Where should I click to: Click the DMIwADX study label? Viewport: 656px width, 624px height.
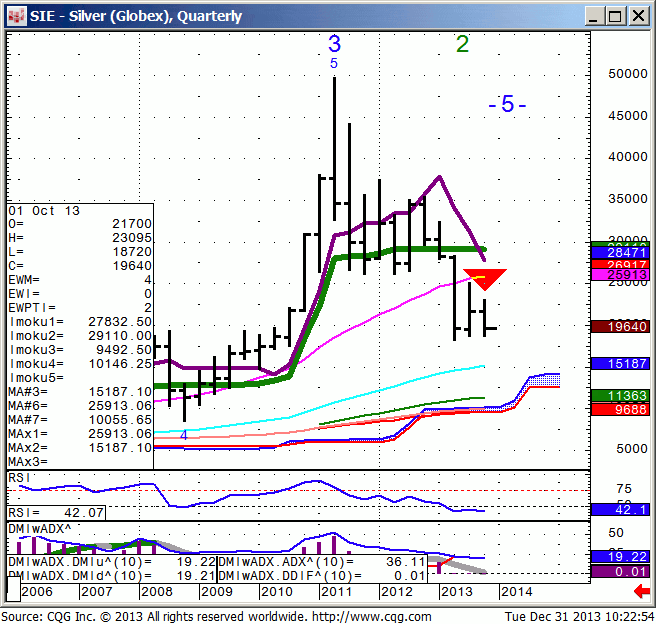coord(40,528)
